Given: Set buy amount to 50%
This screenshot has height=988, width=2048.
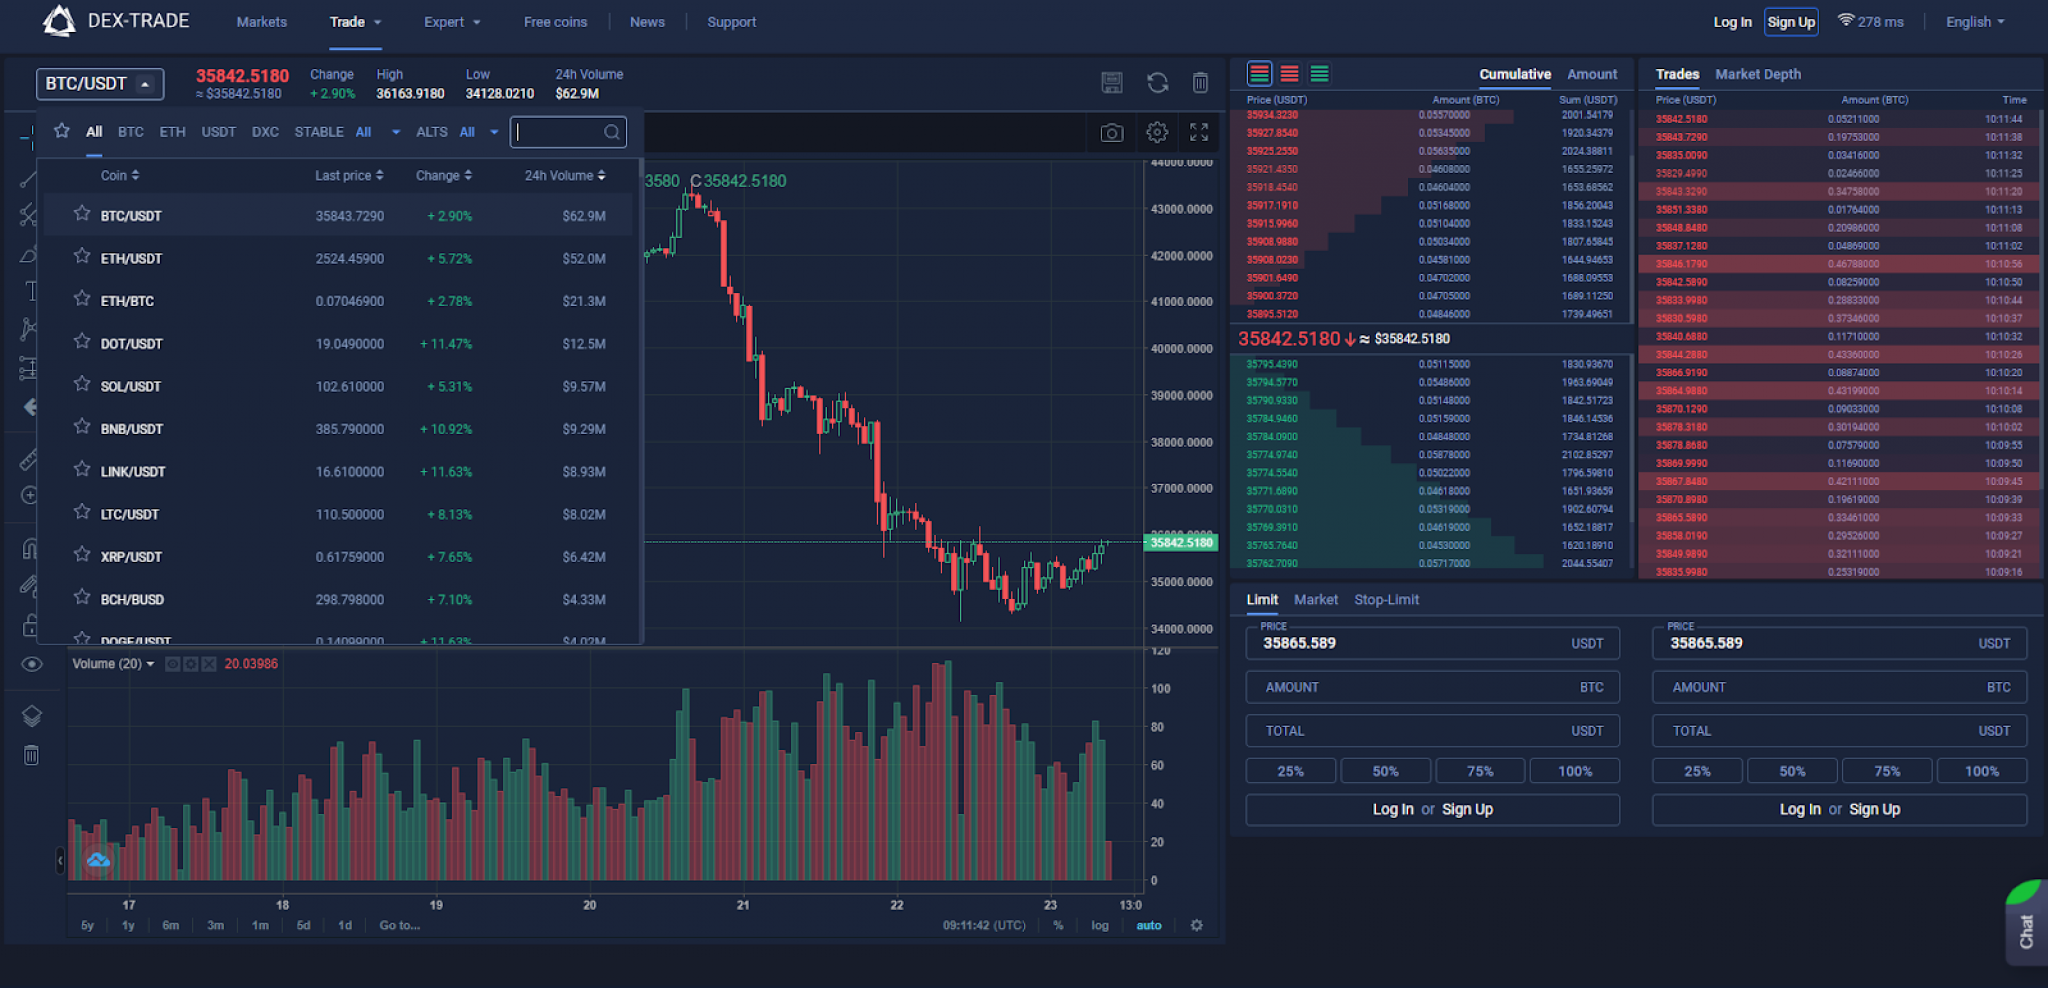Looking at the screenshot, I should click(x=1386, y=770).
